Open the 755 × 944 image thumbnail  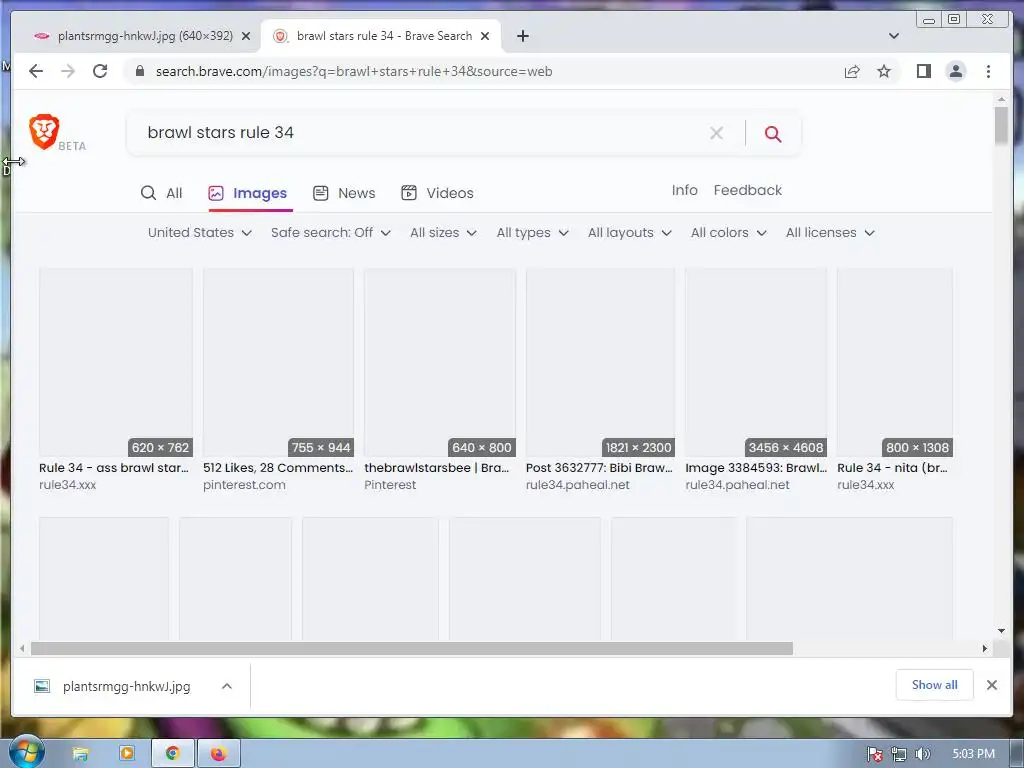tap(278, 362)
